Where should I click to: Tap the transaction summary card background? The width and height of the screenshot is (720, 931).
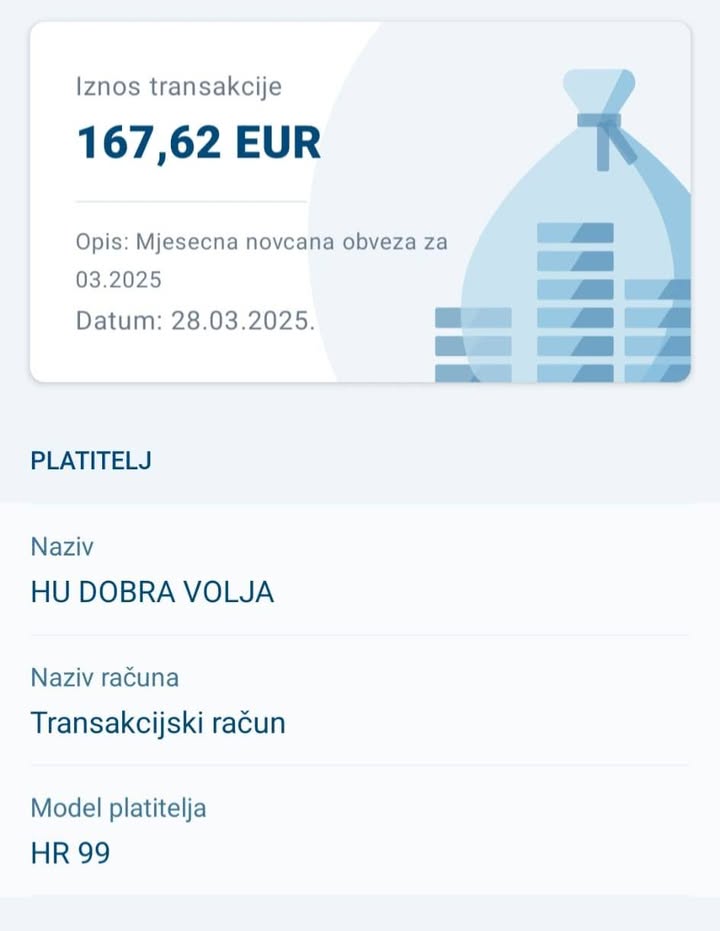click(x=360, y=202)
